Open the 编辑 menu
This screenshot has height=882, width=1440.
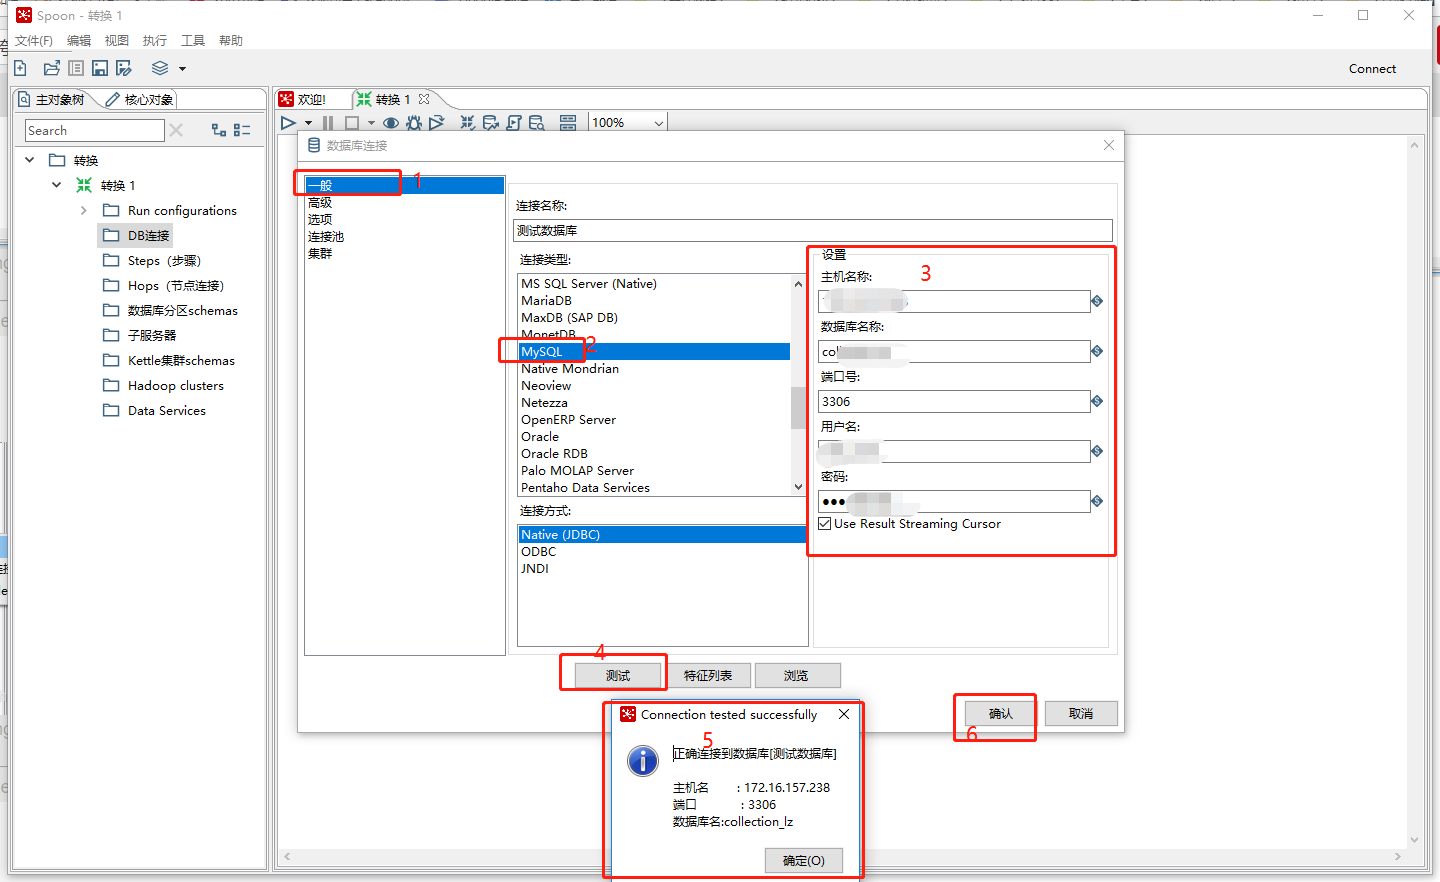click(79, 40)
